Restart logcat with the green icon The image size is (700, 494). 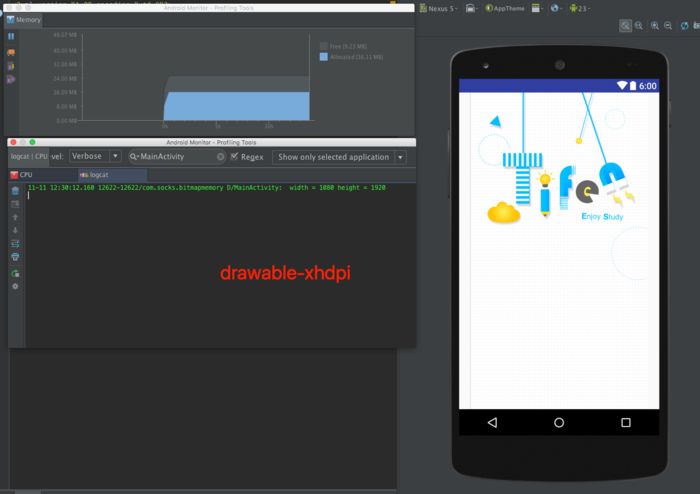click(15, 274)
